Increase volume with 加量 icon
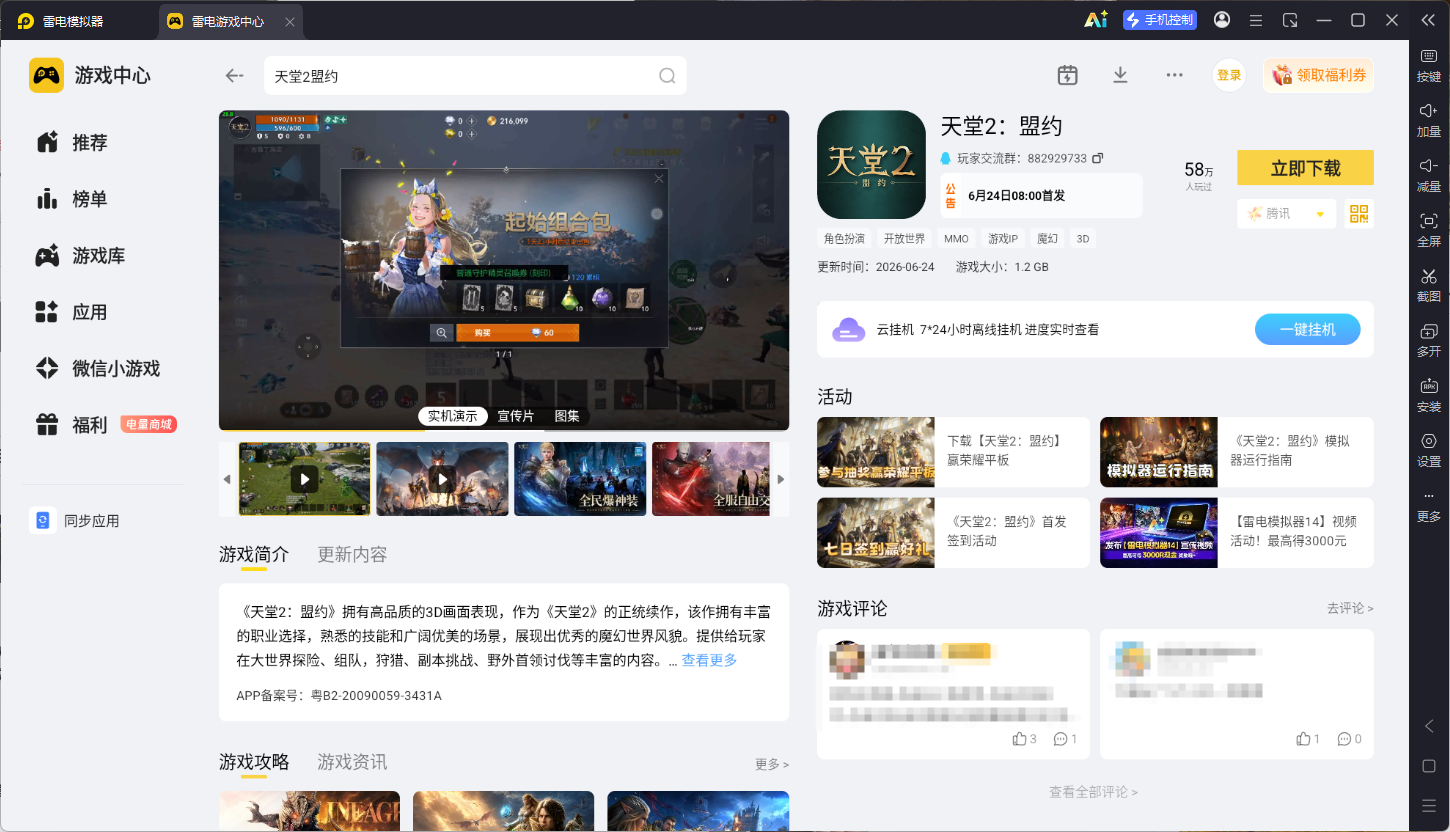The width and height of the screenshot is (1450, 832). point(1429,120)
